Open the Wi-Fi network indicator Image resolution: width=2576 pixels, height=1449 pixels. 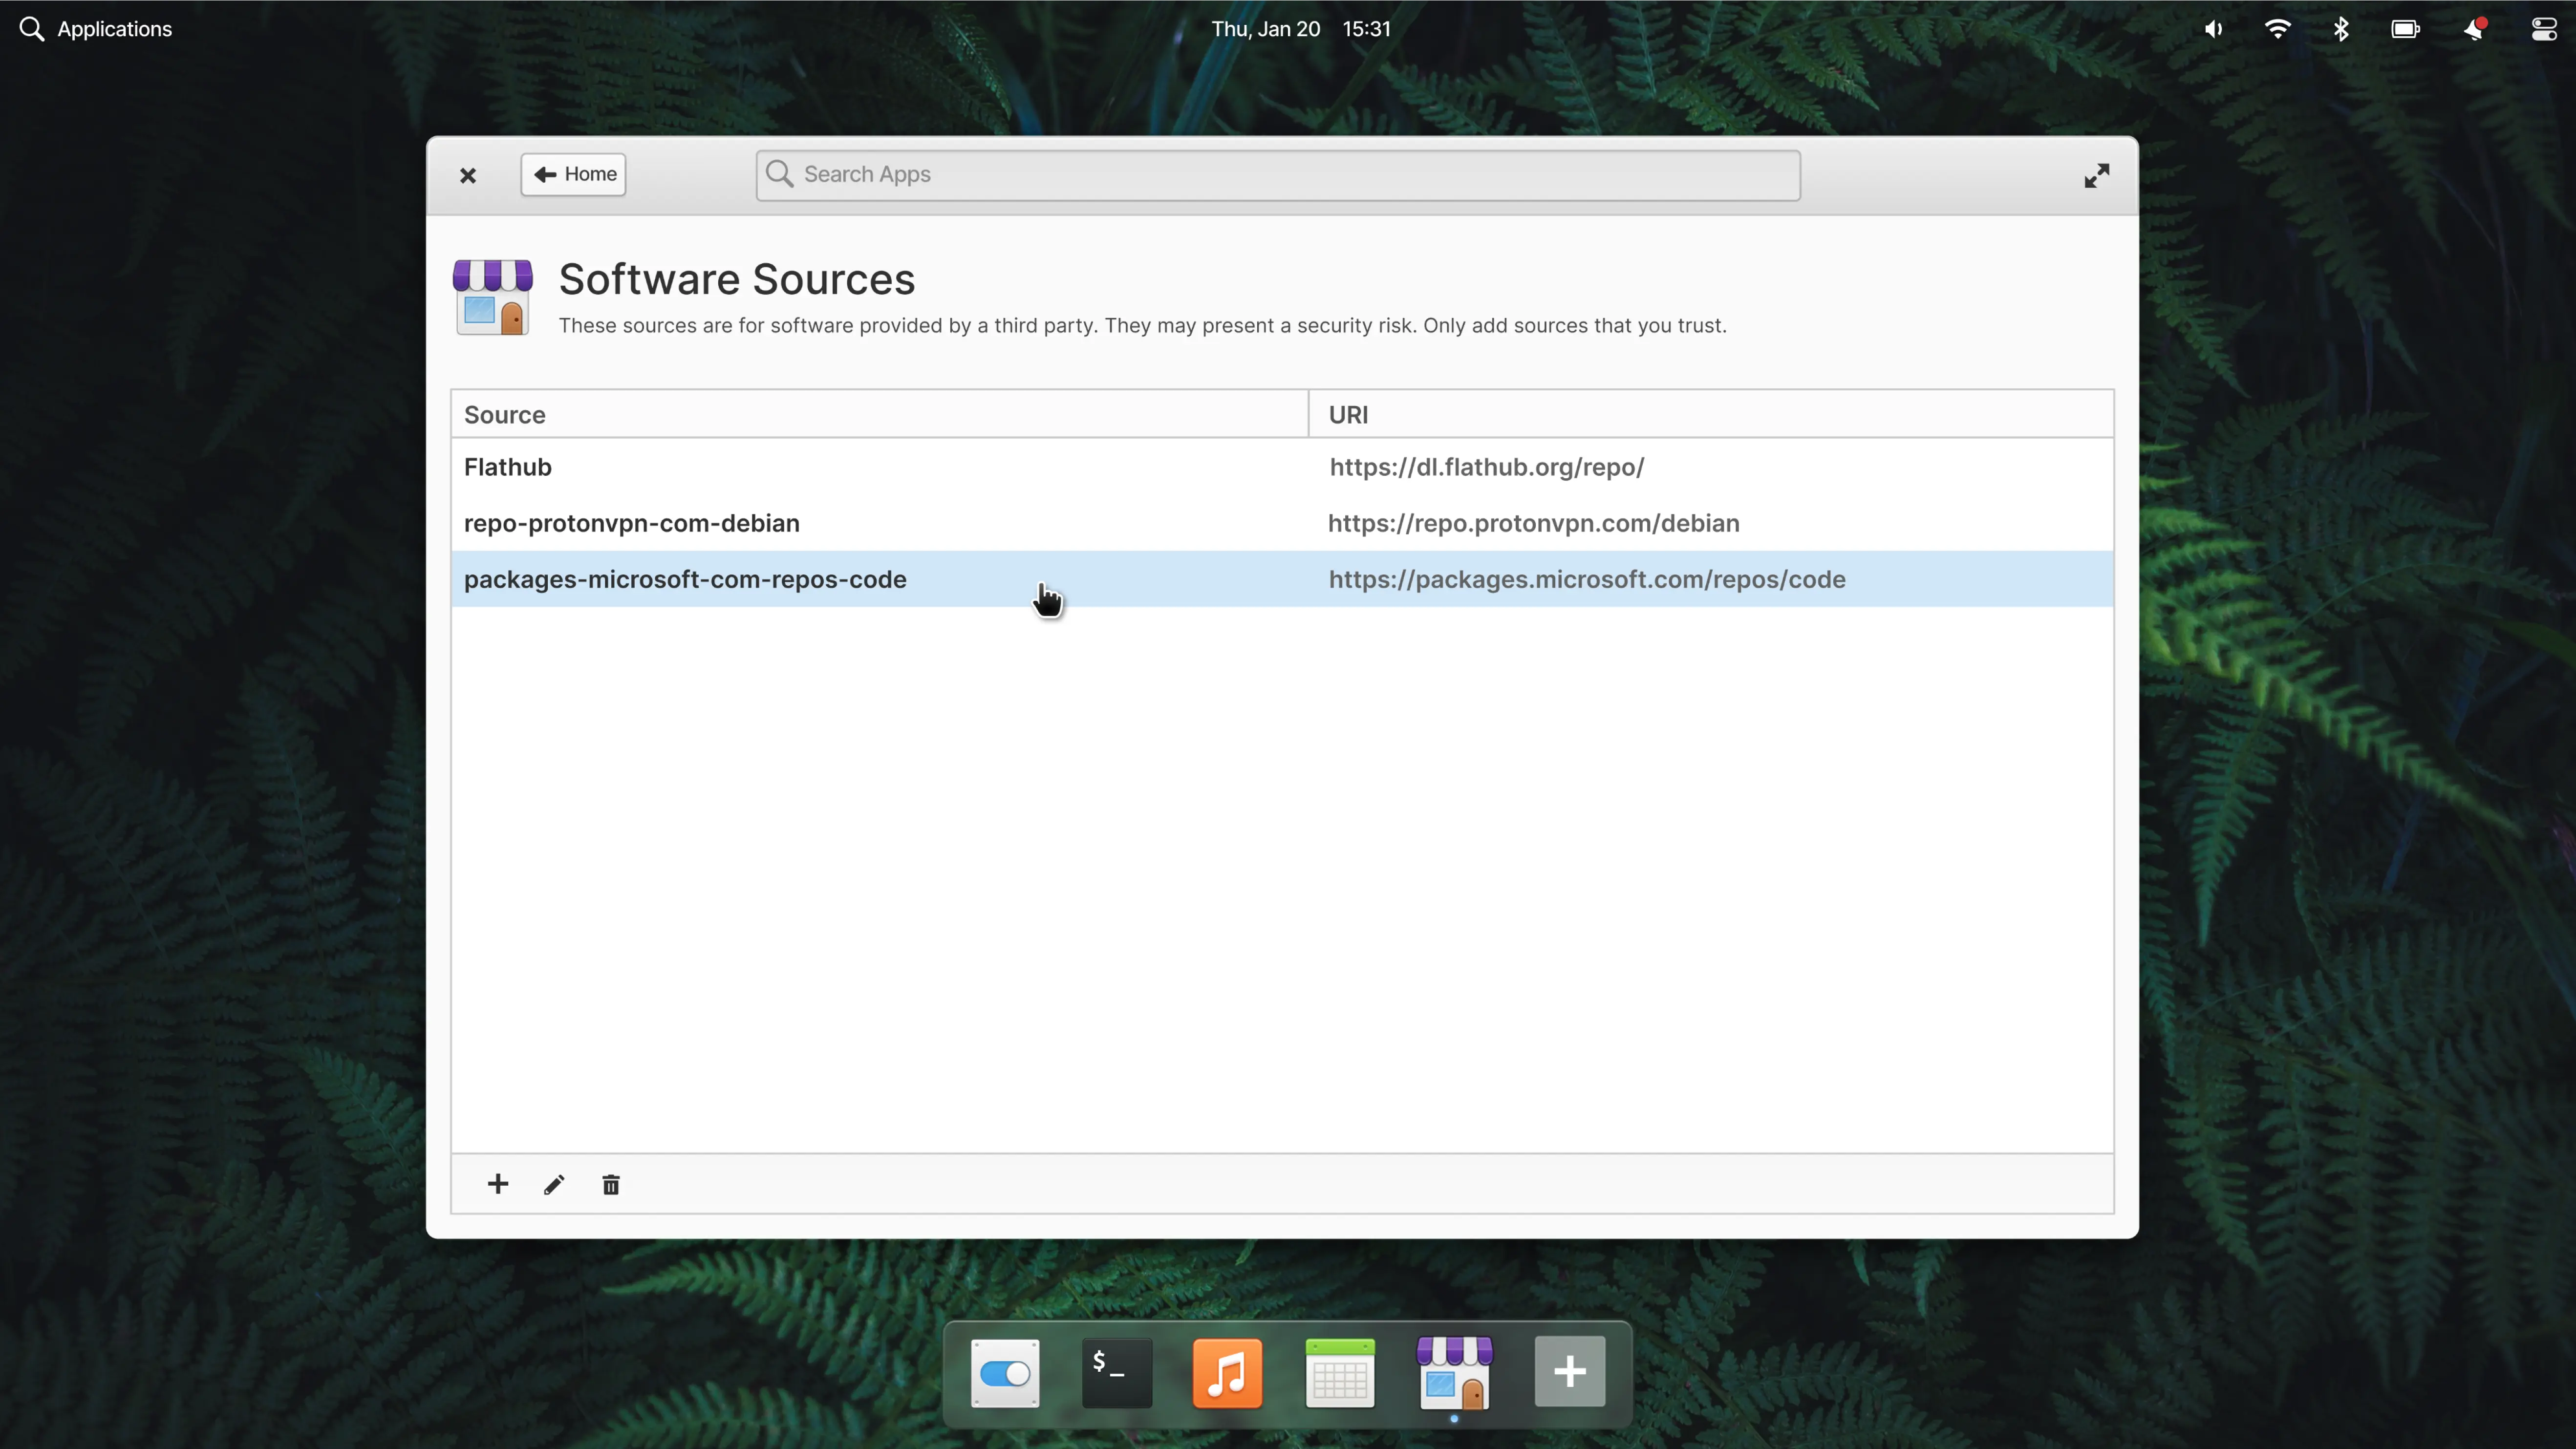click(x=2277, y=29)
